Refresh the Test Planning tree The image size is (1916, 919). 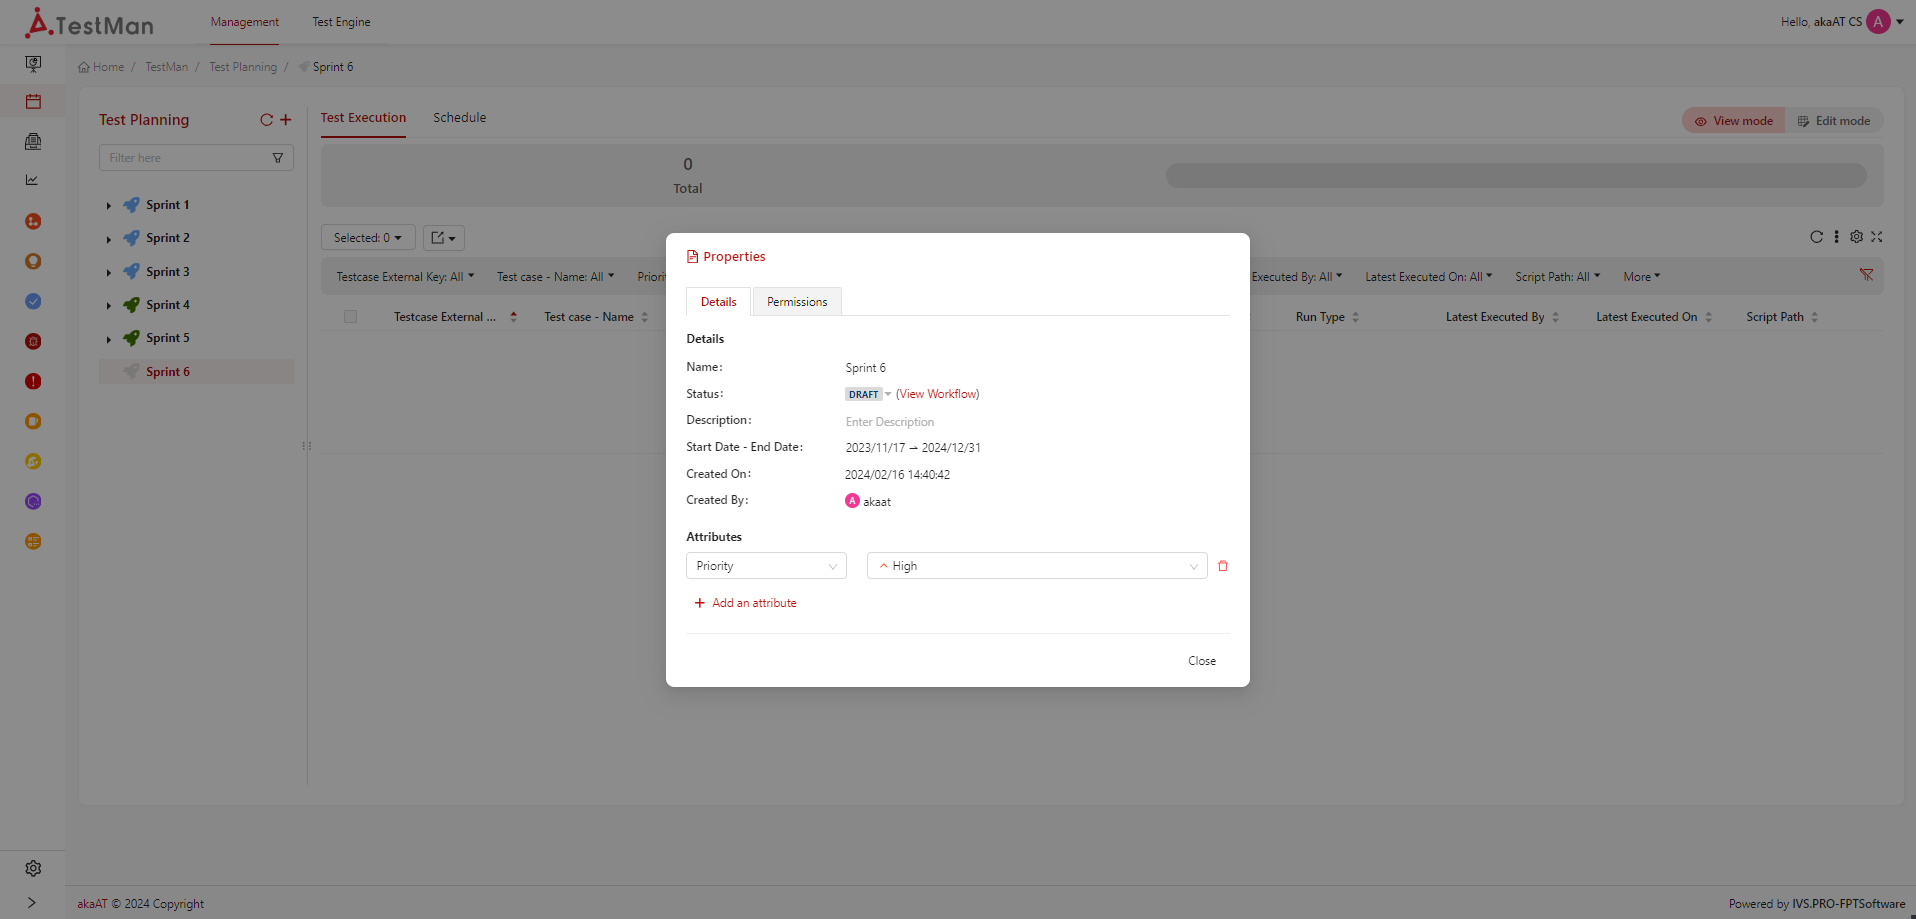tap(266, 120)
